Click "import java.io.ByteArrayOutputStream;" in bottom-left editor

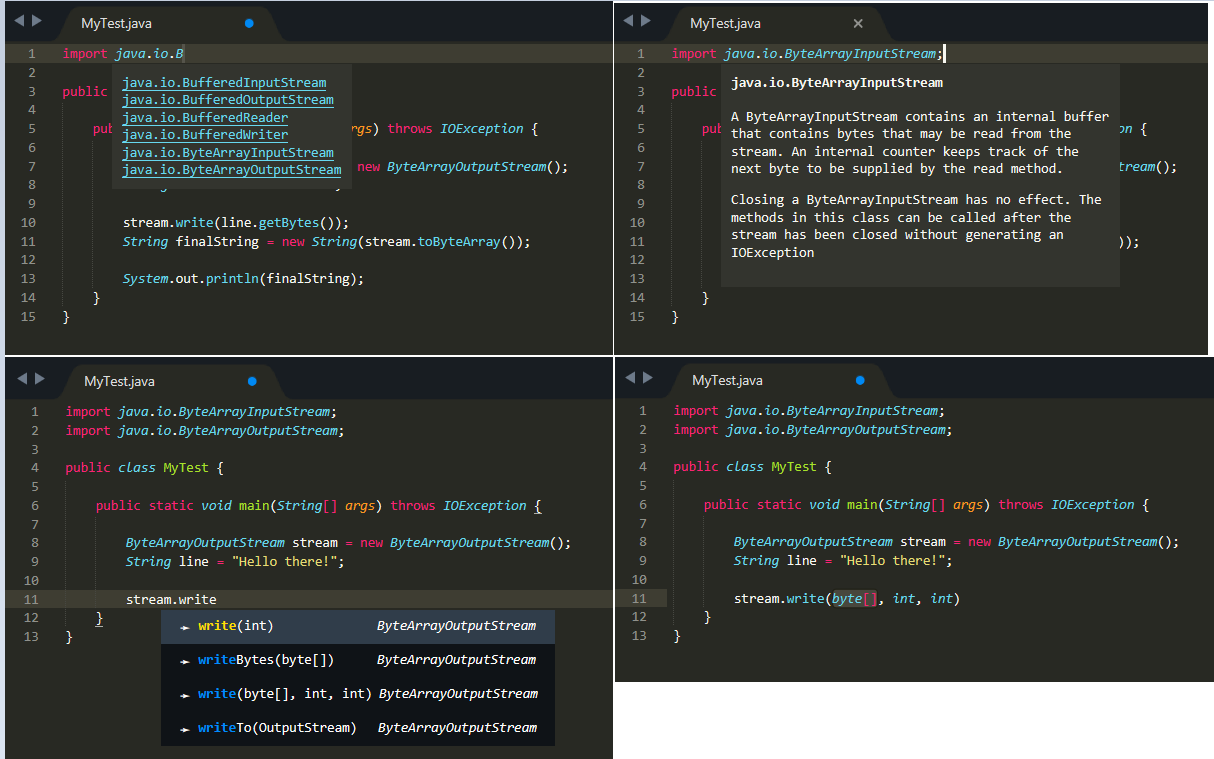[x=204, y=431]
